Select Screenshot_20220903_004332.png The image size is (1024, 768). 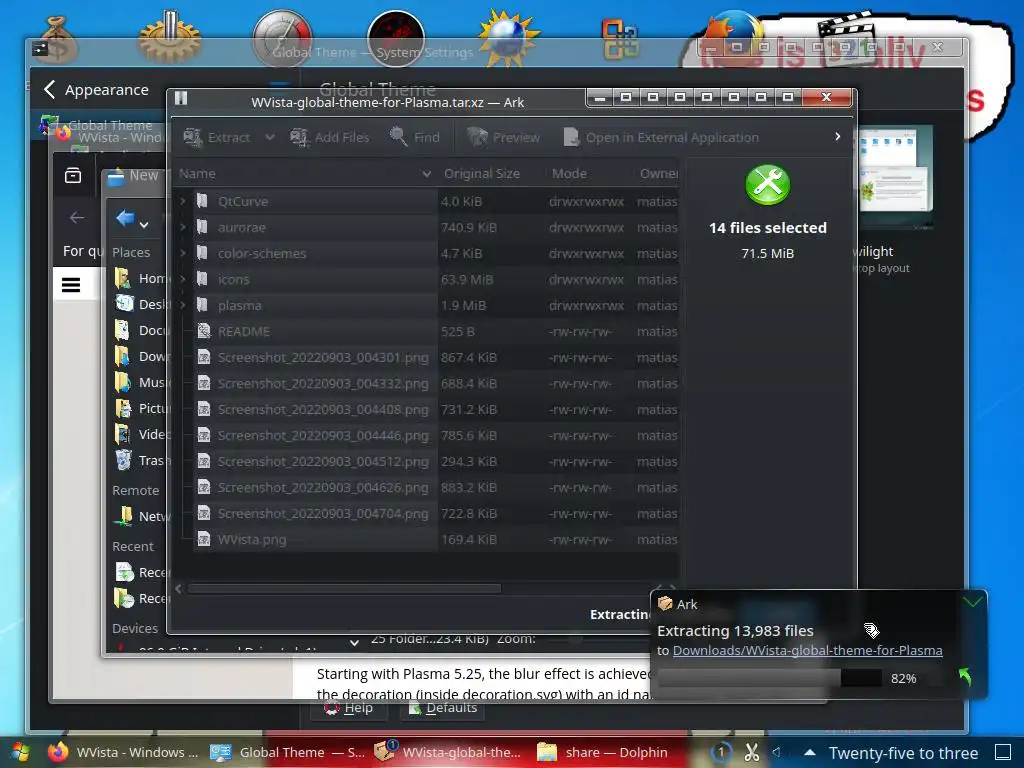[x=428, y=383]
